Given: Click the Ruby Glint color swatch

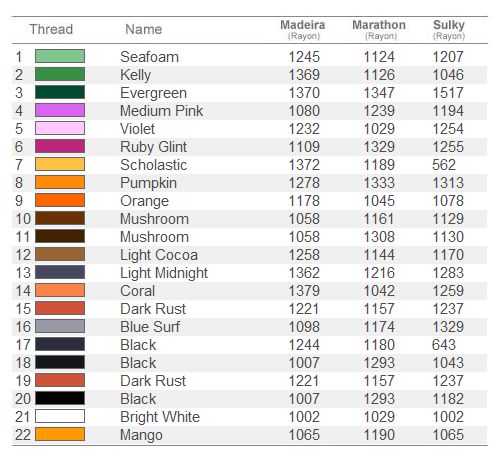Looking at the screenshot, I should coord(60,146).
